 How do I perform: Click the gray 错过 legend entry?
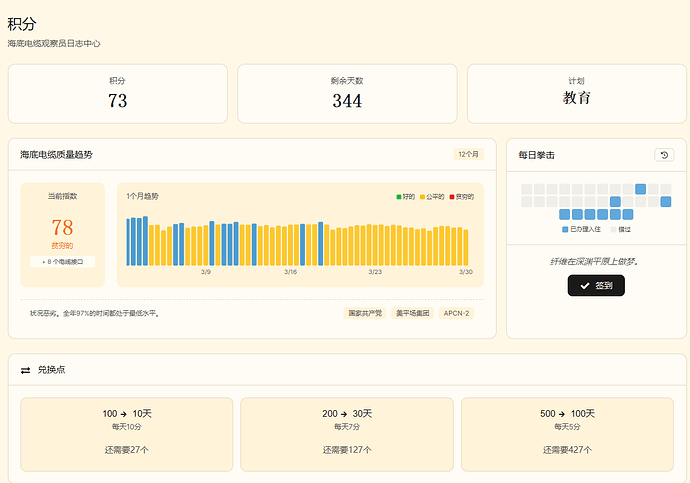(x=620, y=229)
